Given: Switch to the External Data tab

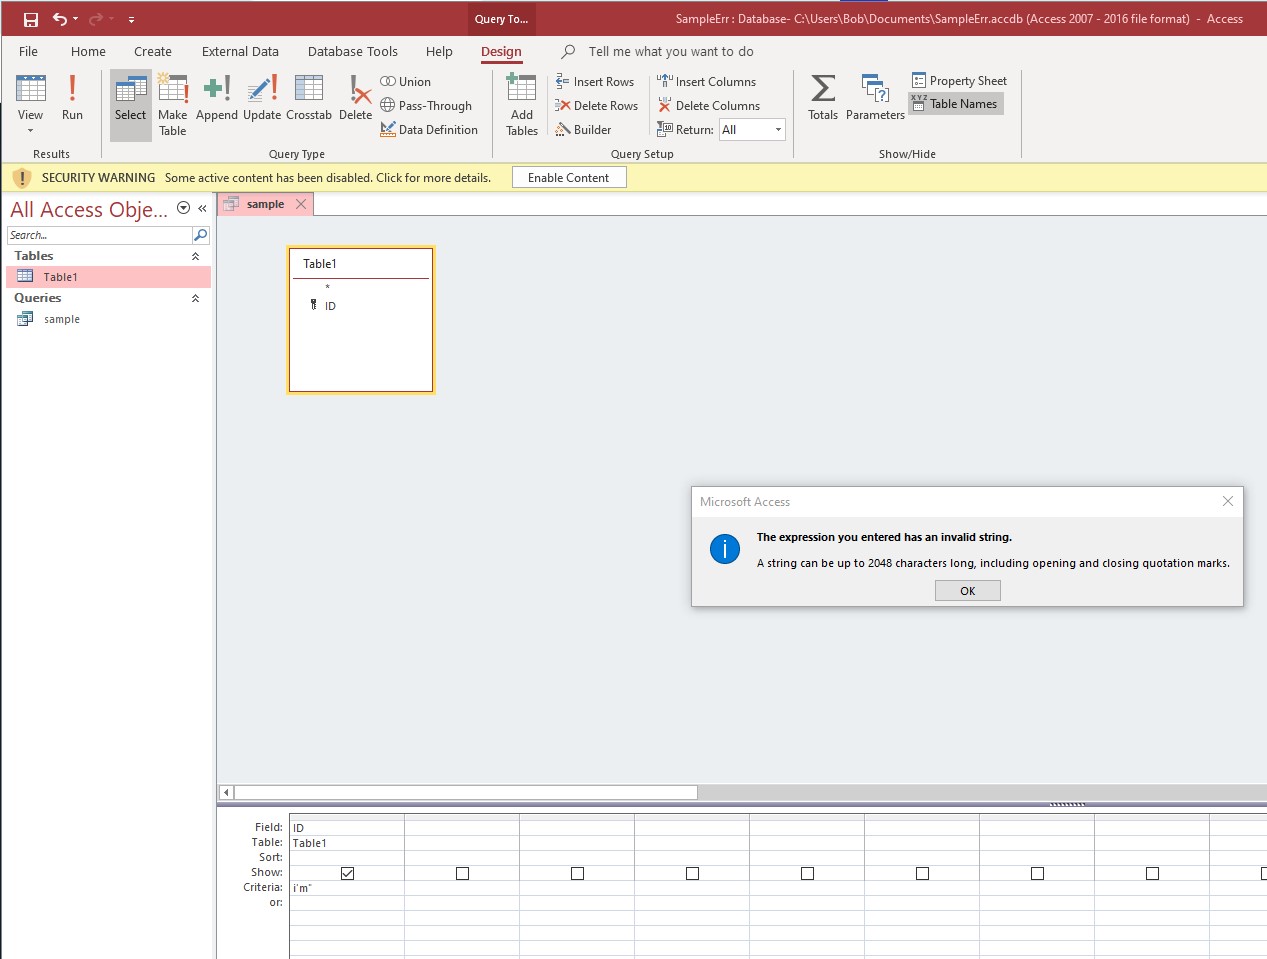Looking at the screenshot, I should 240,52.
